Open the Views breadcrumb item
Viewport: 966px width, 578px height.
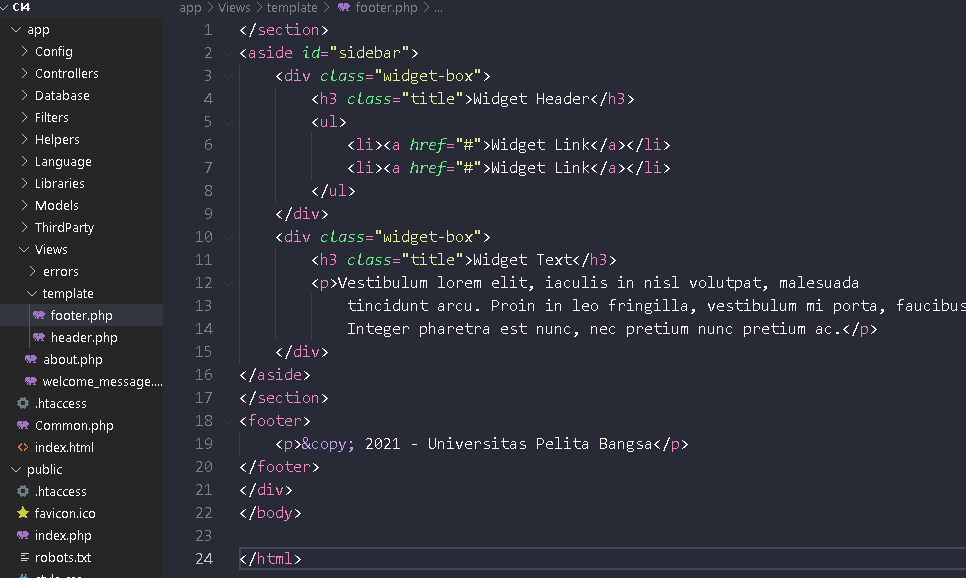click(234, 8)
